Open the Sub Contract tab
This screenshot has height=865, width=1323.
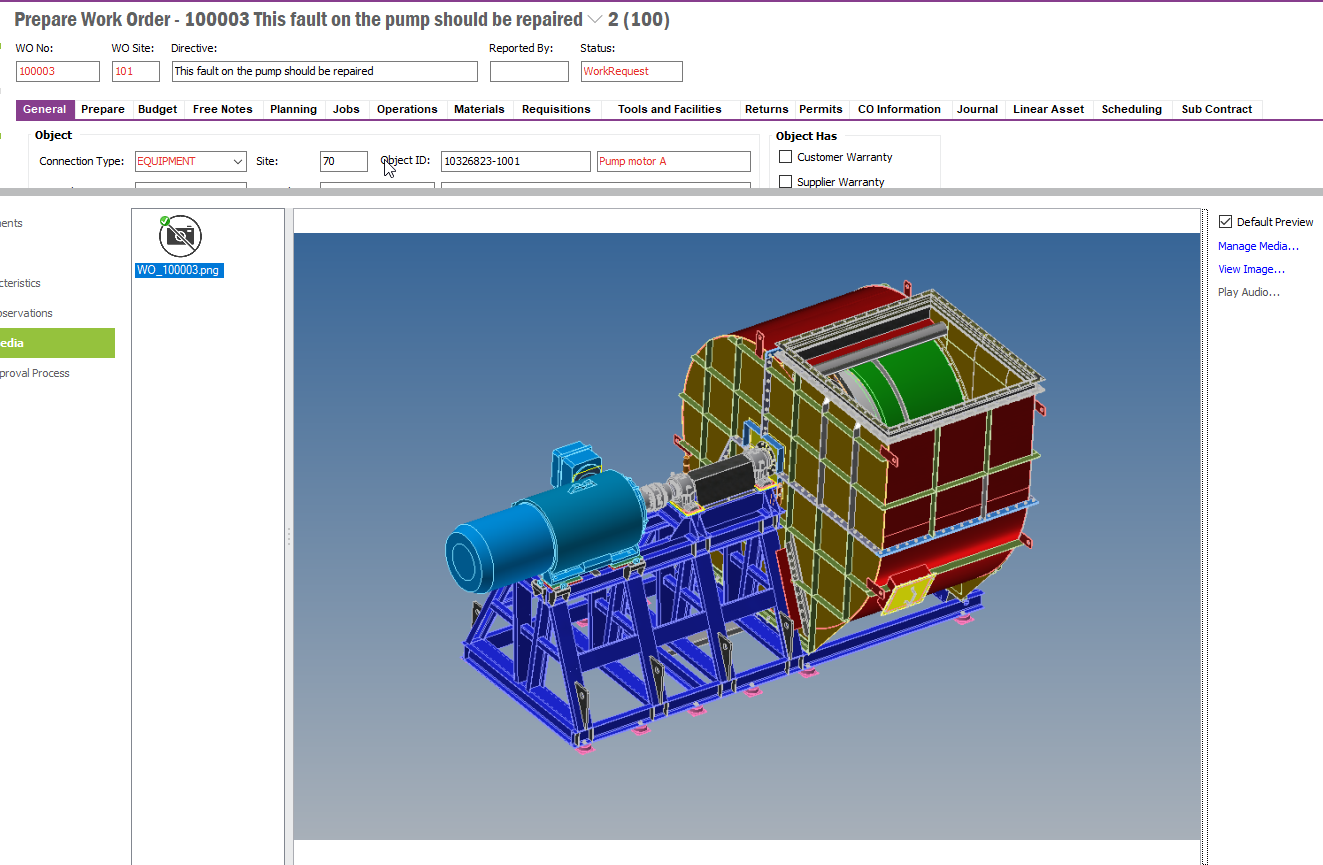(x=1216, y=109)
